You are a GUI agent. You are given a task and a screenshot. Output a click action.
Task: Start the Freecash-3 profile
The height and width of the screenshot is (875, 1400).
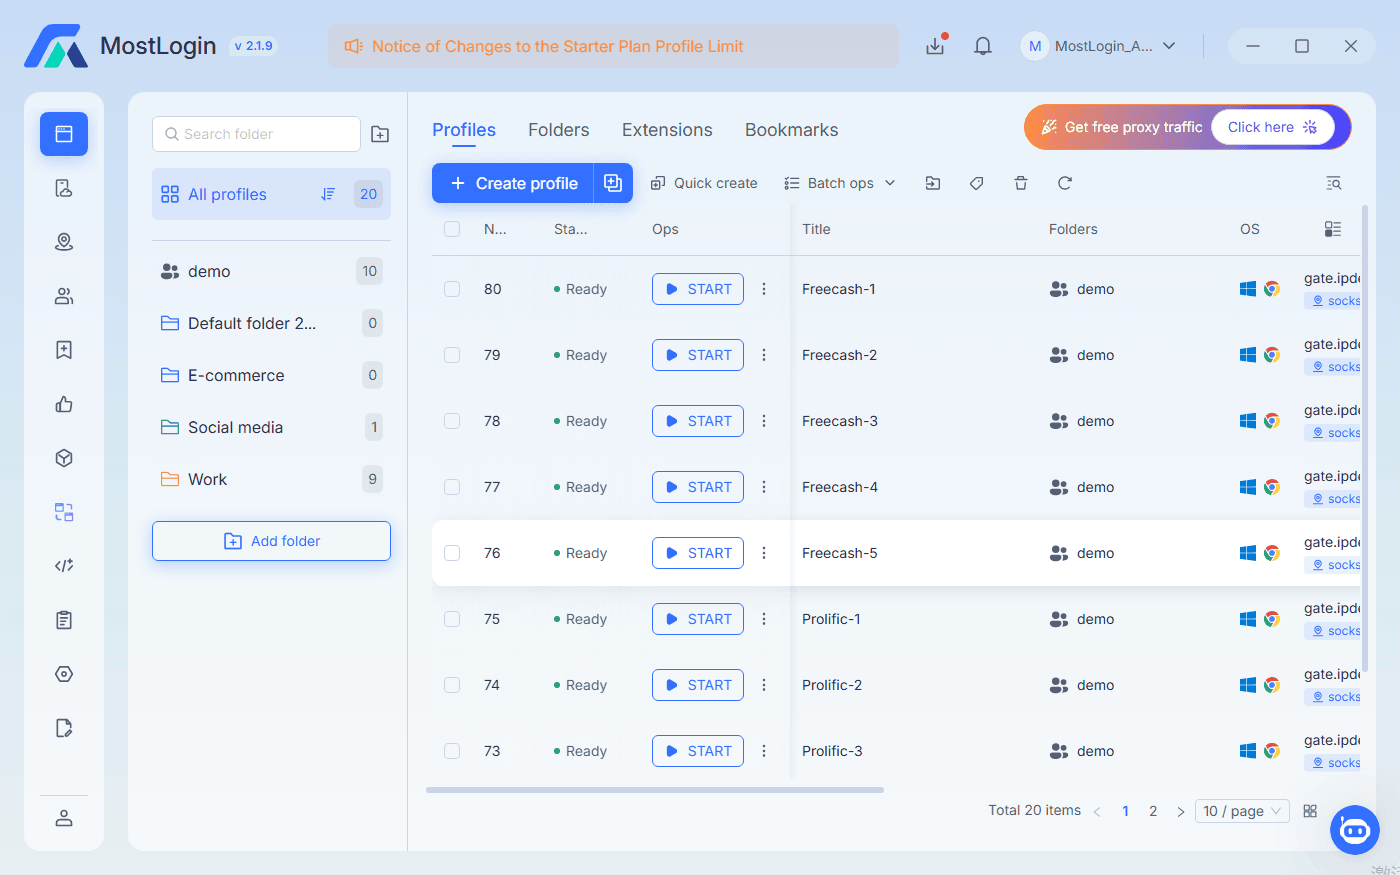click(698, 421)
